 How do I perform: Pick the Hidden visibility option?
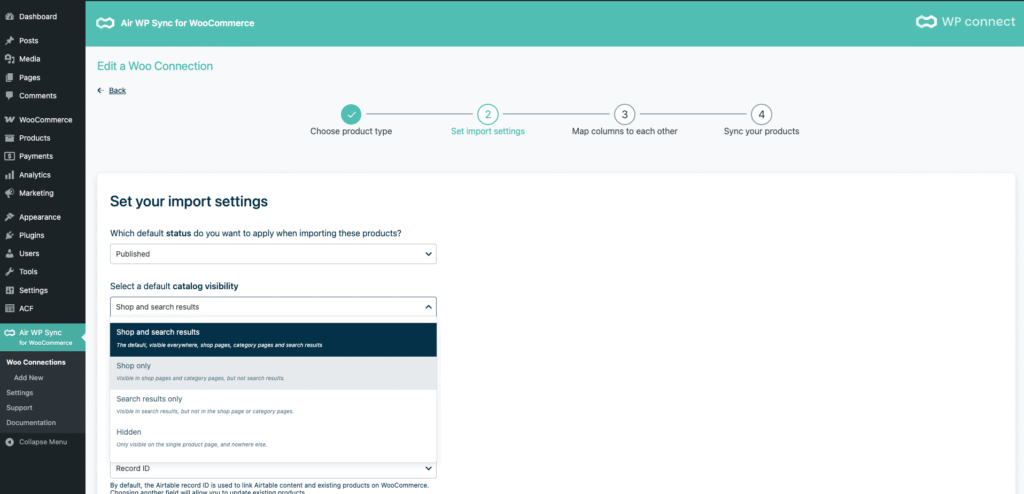pos(273,437)
